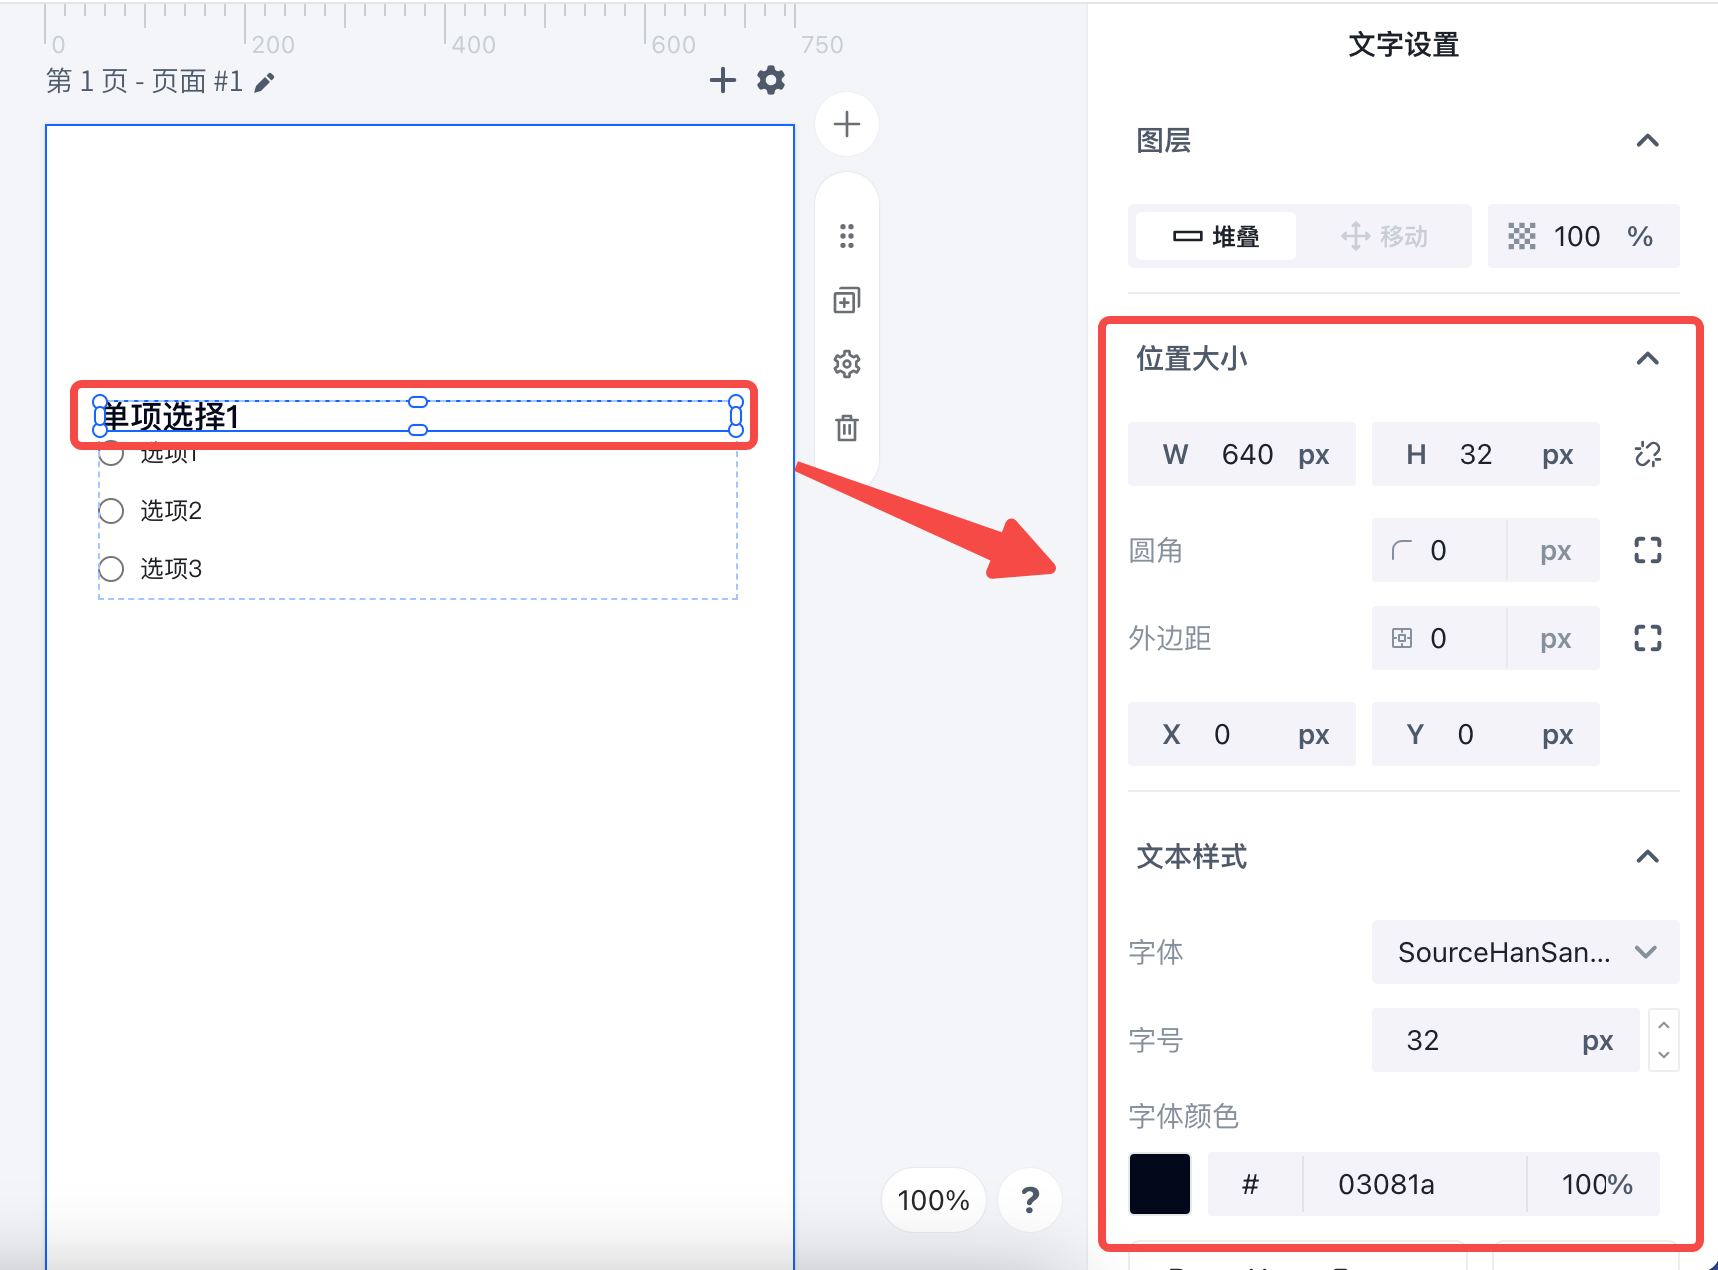The height and width of the screenshot is (1270, 1718).
Task: Collapse the 位置大小 section
Action: coord(1648,358)
